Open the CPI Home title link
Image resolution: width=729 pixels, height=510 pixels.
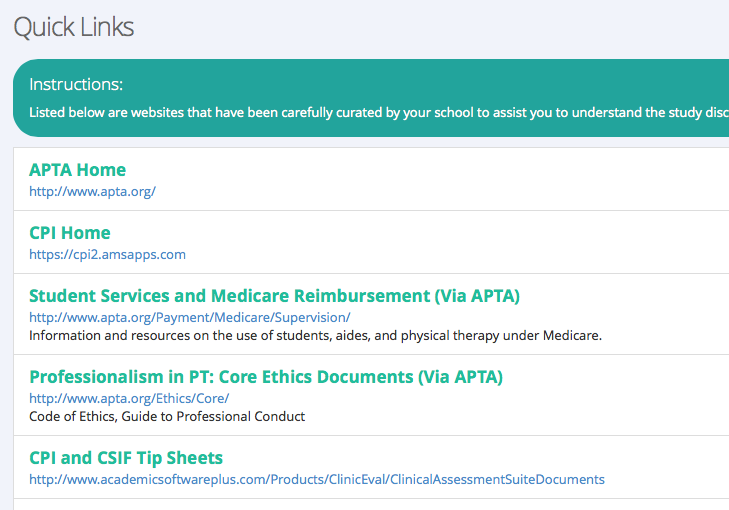(x=70, y=233)
